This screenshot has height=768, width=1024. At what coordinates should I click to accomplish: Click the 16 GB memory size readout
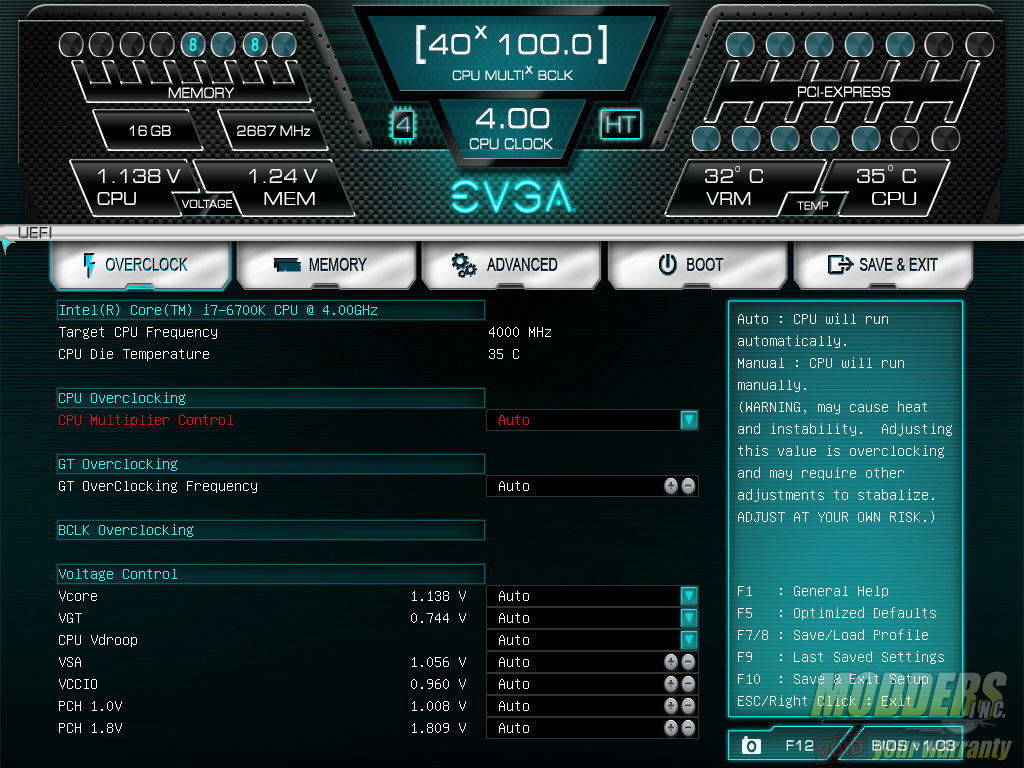[150, 131]
